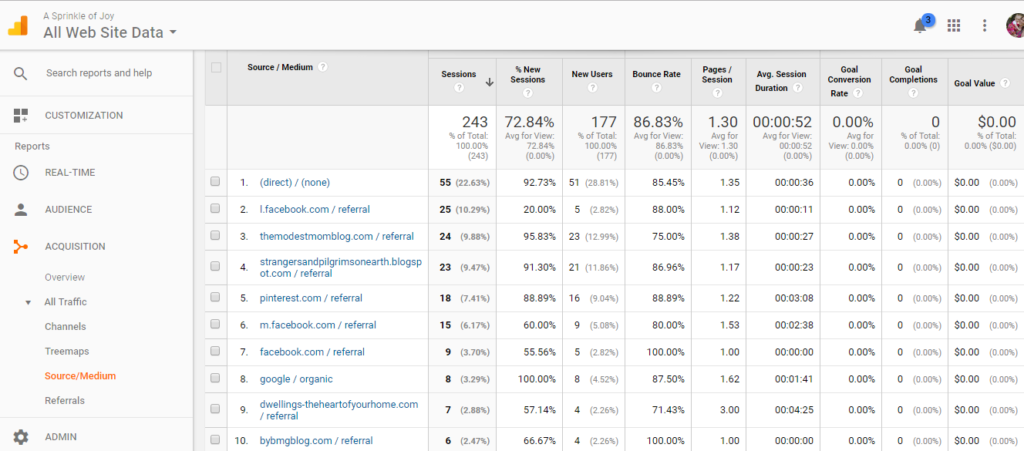Sort by the Sessions column arrow
Screen dimensions: 1024x451
(489, 82)
